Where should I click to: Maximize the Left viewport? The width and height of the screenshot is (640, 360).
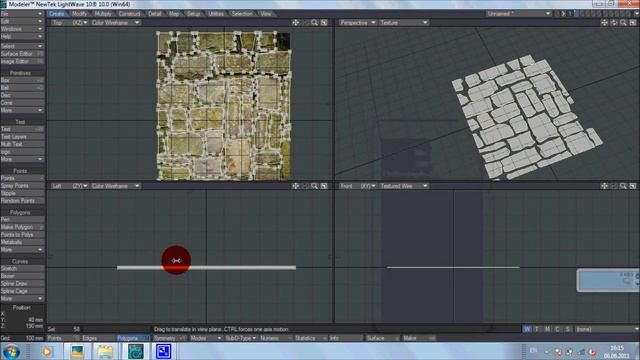pyautogui.click(x=324, y=186)
